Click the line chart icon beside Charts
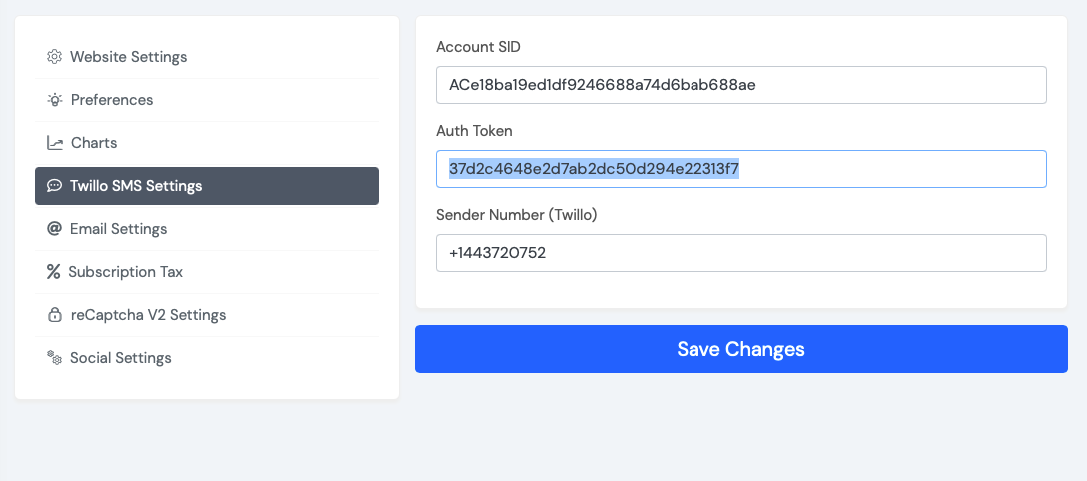The width and height of the screenshot is (1087, 481). point(55,143)
